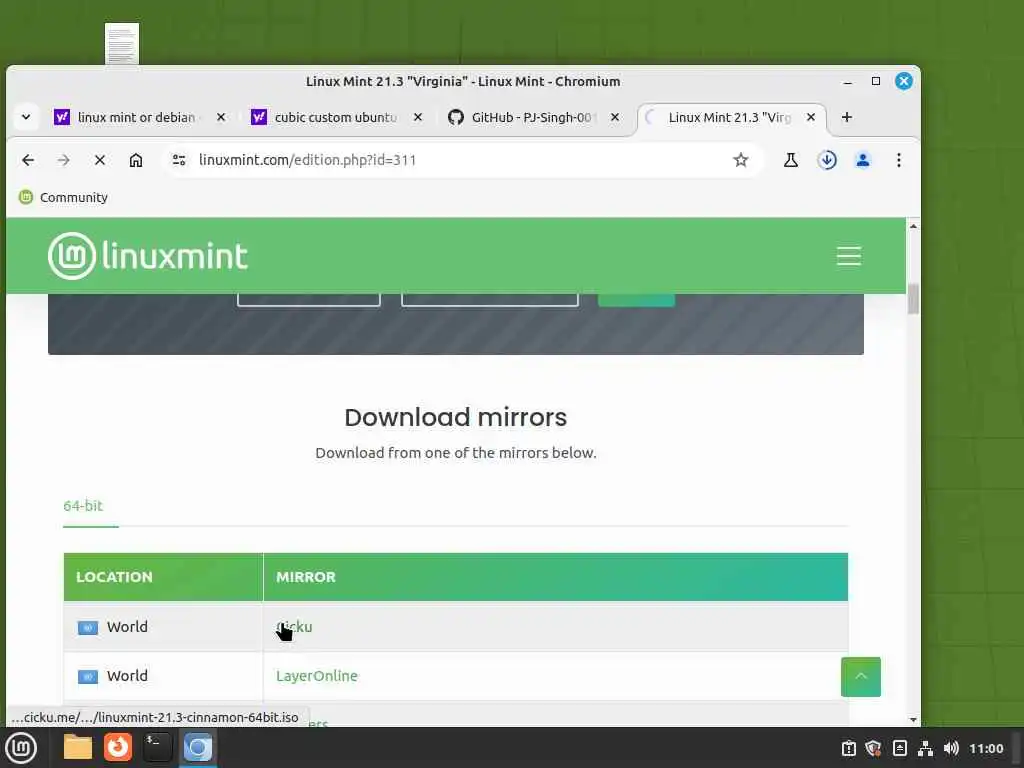
Task: Click the Download mirrors heading
Action: coord(456,417)
